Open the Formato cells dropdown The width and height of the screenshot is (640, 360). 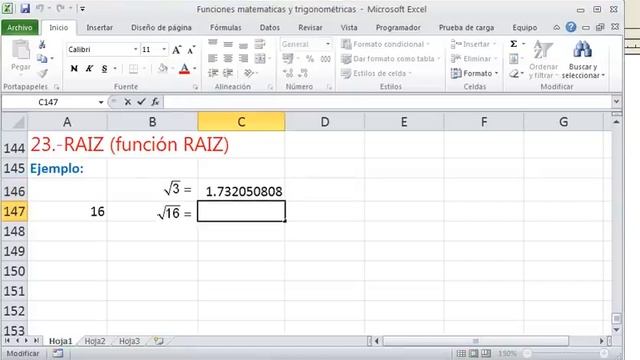pyautogui.click(x=474, y=73)
